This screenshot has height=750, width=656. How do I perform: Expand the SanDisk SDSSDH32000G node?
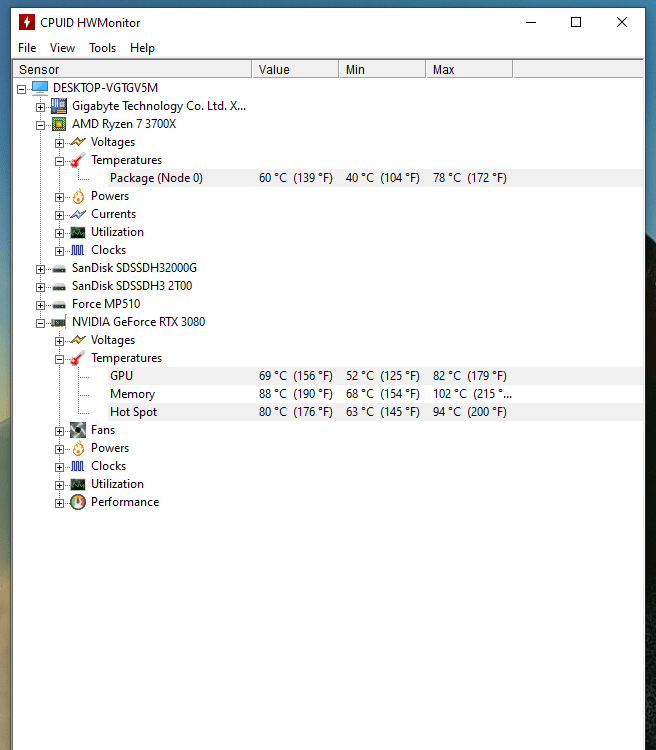point(41,269)
